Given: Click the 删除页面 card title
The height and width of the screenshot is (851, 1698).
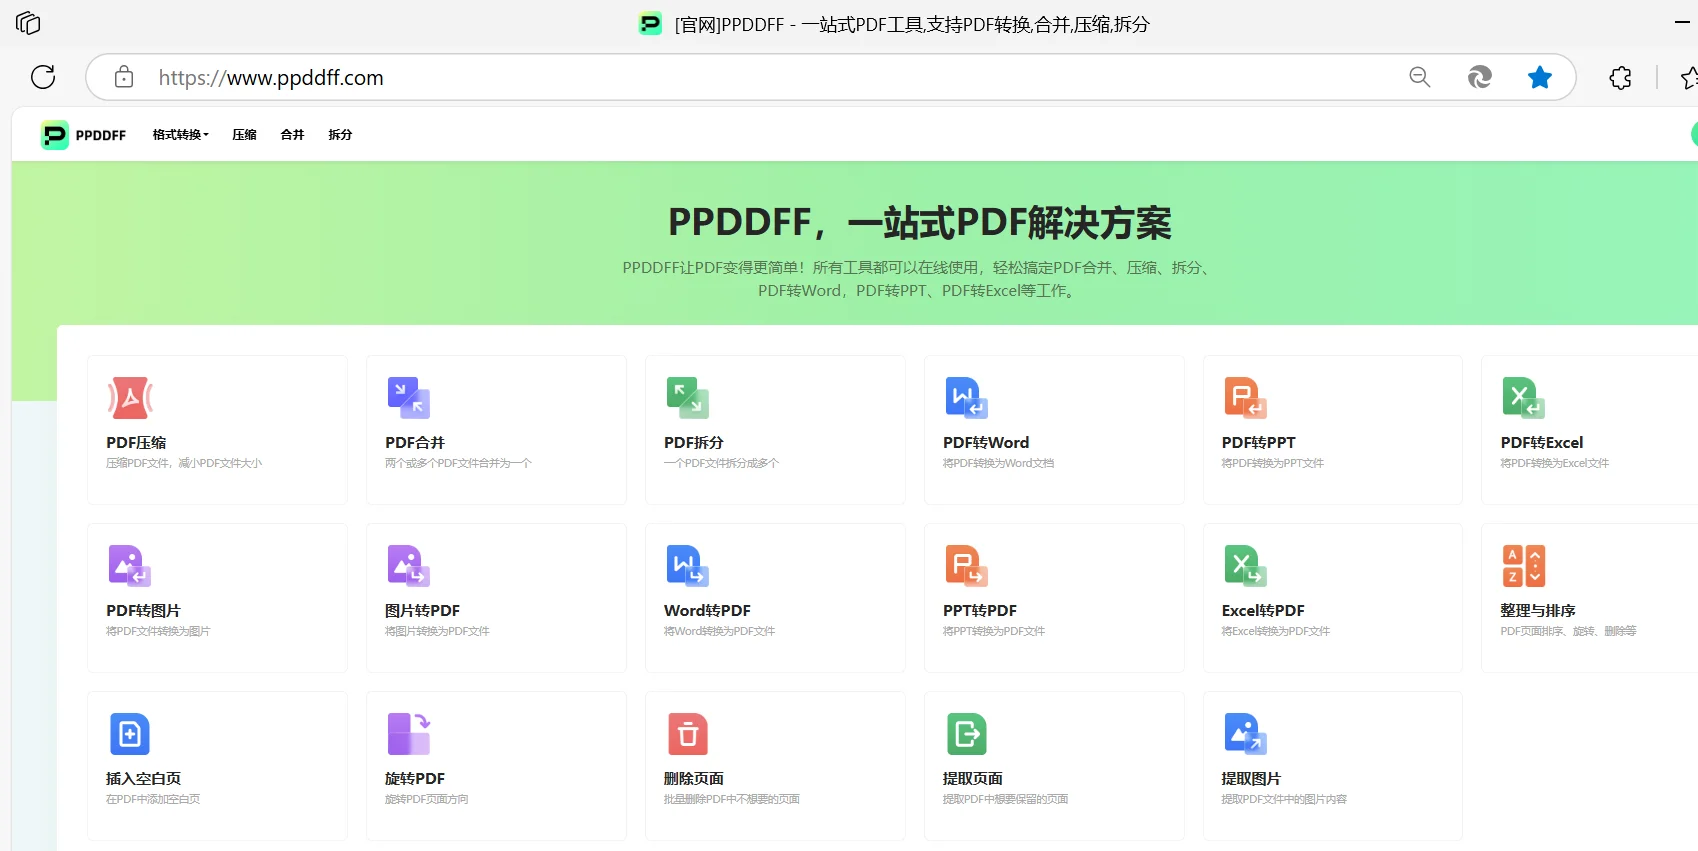Looking at the screenshot, I should (x=694, y=778).
